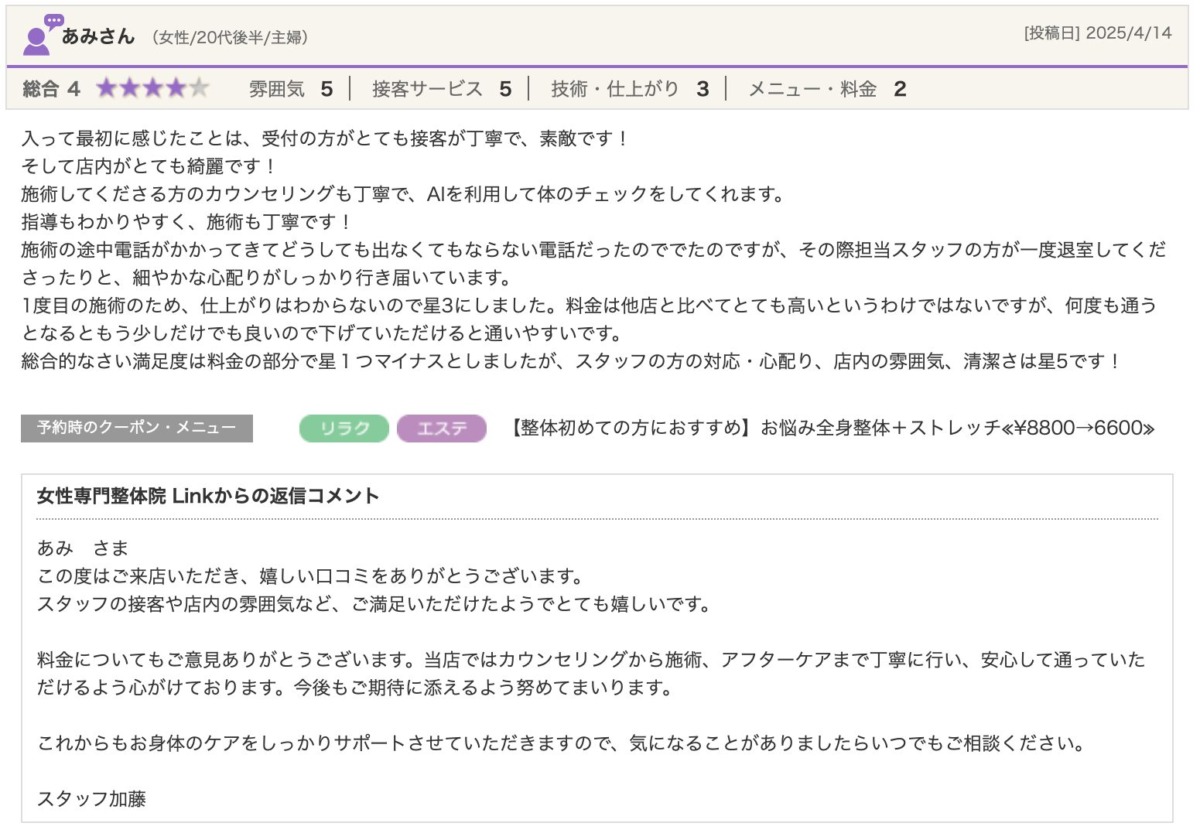Click the あみ さま greeting in reply
This screenshot has height=840, width=1200.
(x=83, y=550)
